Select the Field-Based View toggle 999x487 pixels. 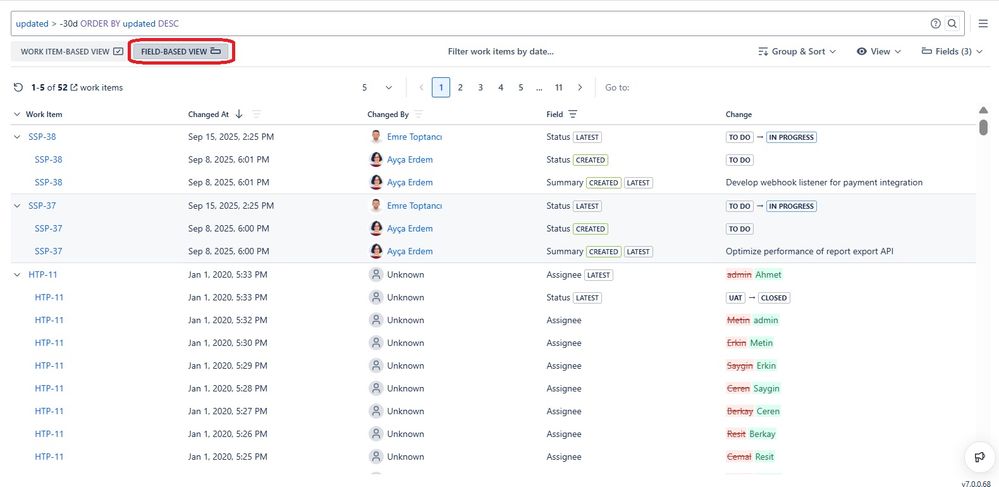click(181, 51)
